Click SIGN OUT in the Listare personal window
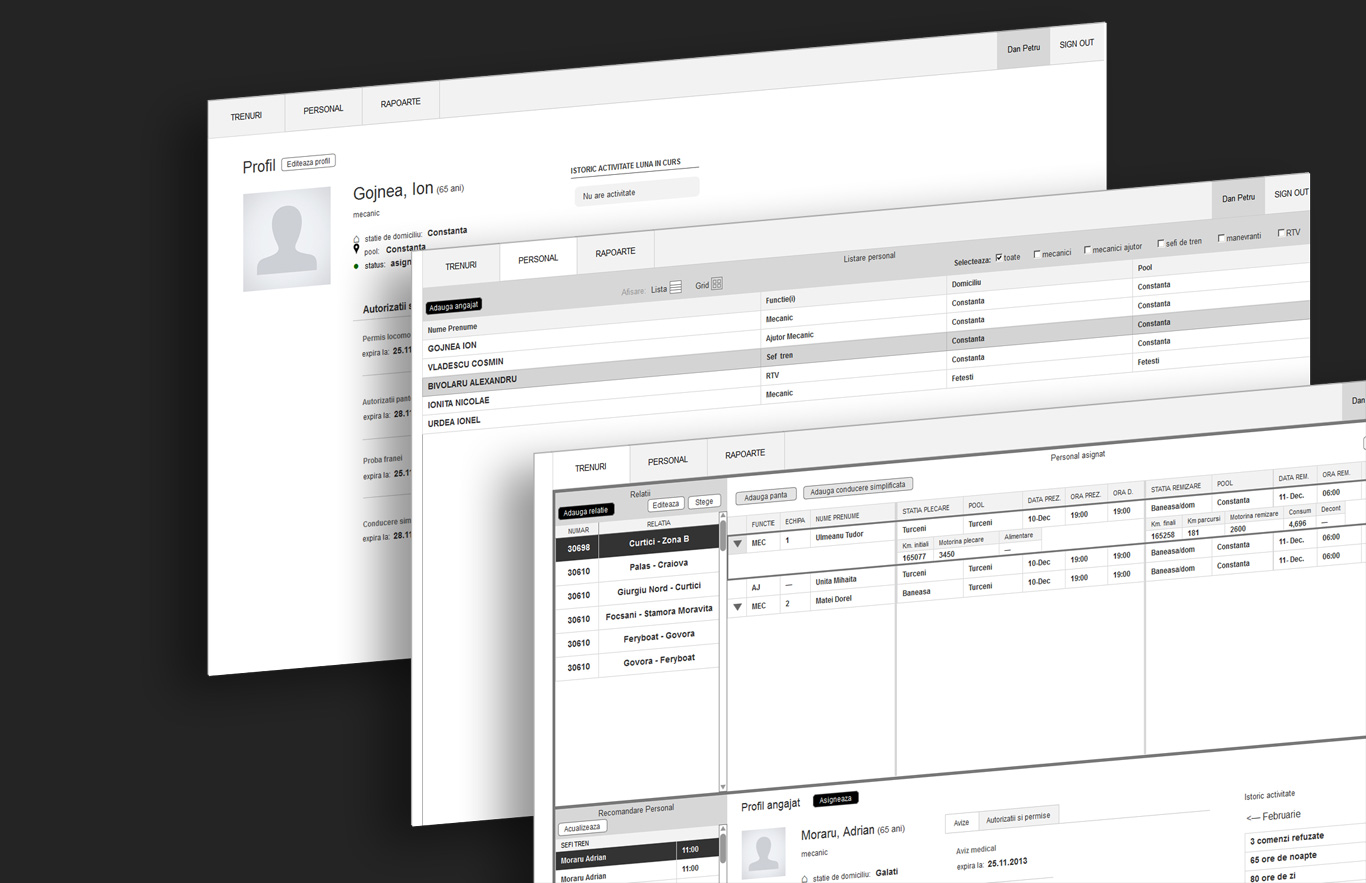The width and height of the screenshot is (1366, 883). click(x=1291, y=193)
